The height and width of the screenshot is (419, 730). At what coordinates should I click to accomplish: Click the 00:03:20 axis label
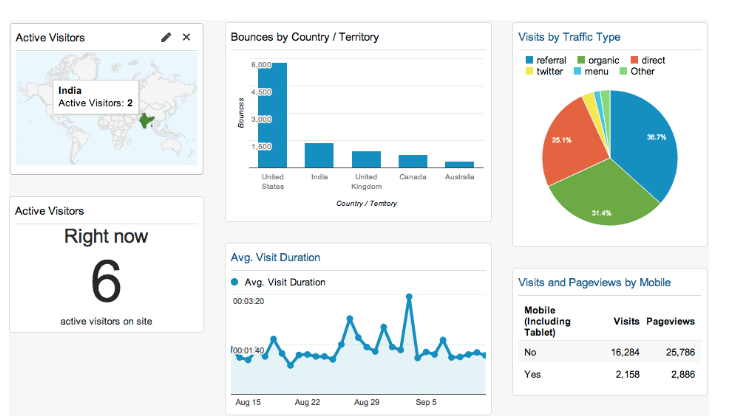click(248, 301)
